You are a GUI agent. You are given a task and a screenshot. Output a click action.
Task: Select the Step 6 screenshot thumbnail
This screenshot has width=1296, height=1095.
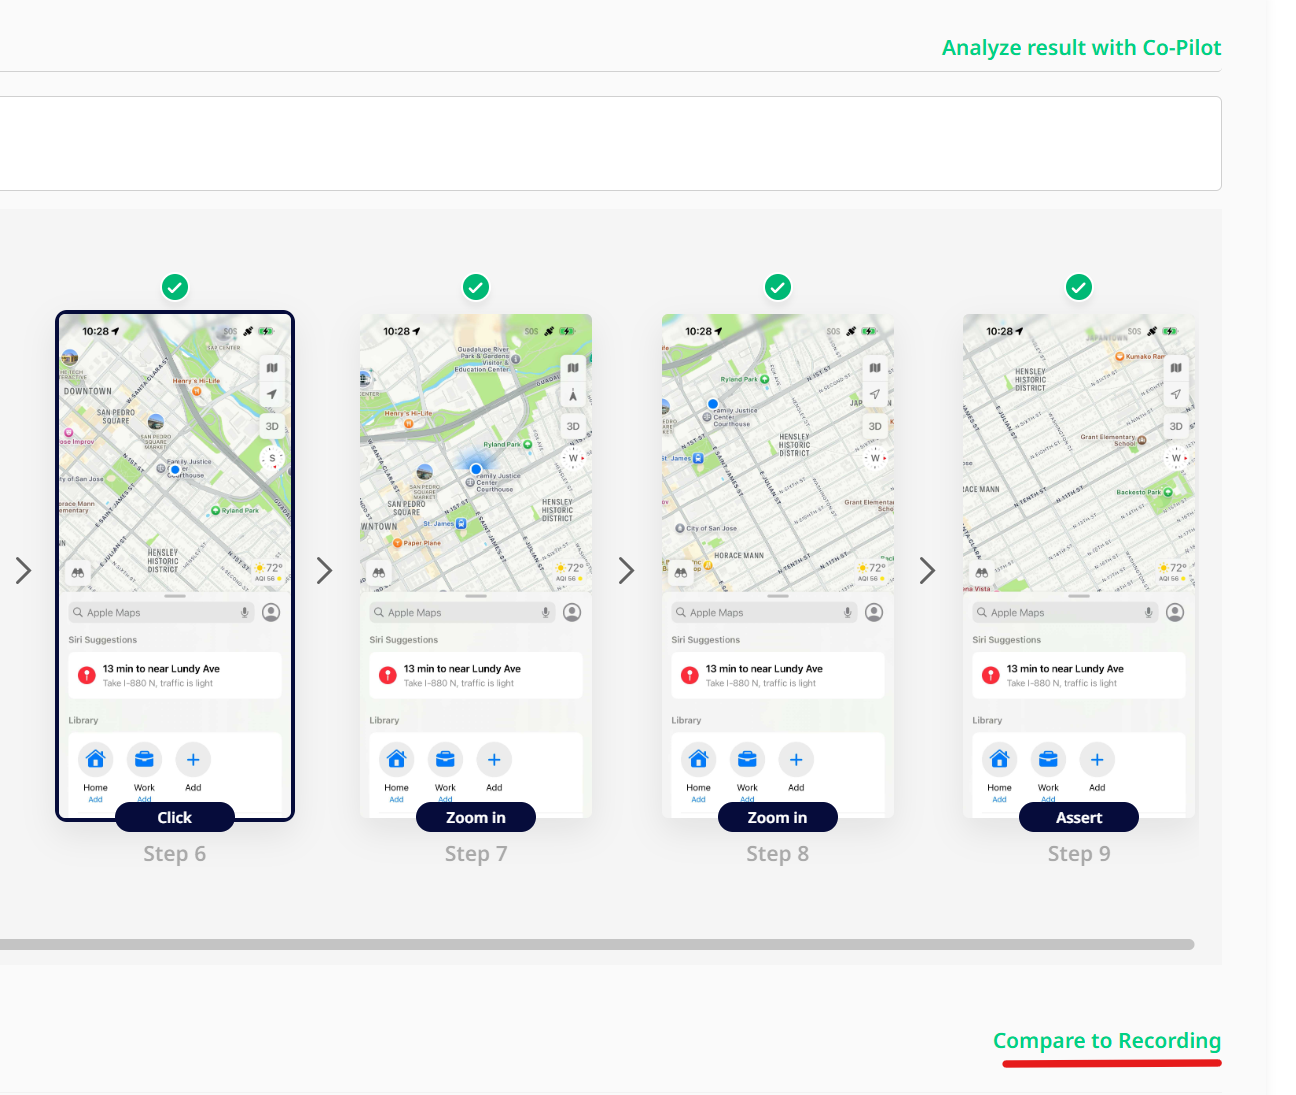(x=175, y=566)
